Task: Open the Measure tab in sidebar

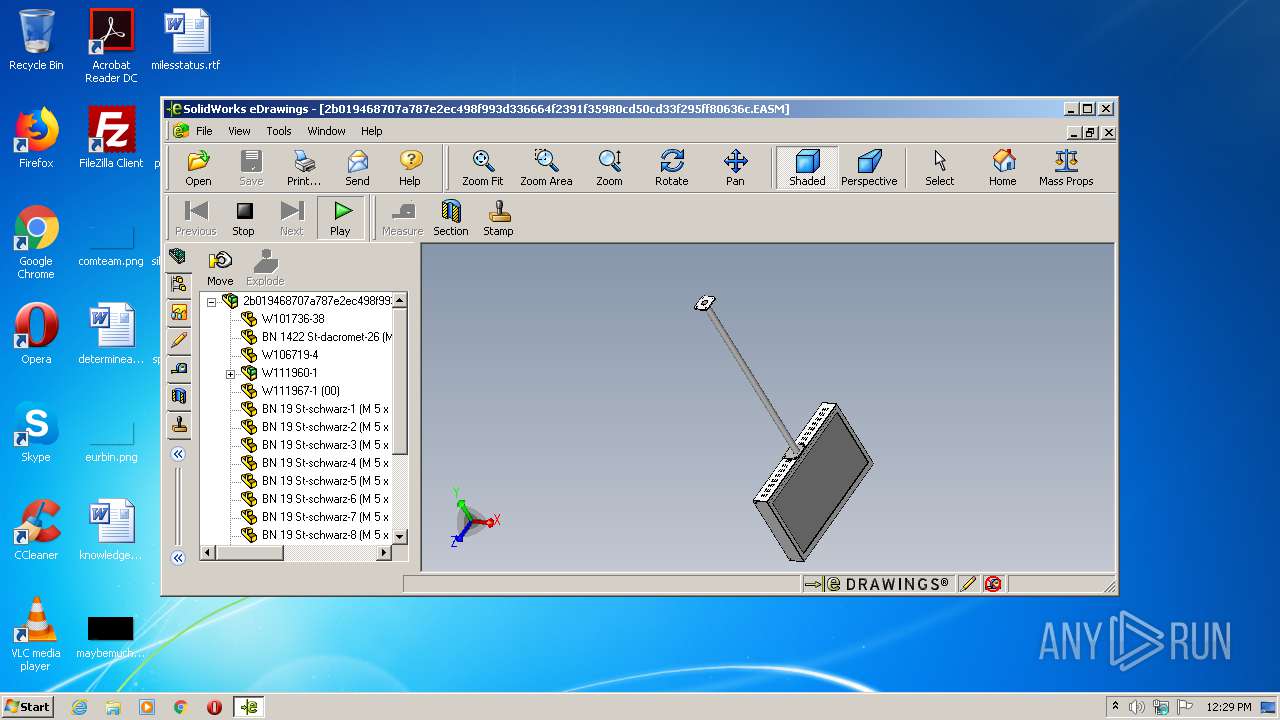Action: pyautogui.click(x=179, y=368)
